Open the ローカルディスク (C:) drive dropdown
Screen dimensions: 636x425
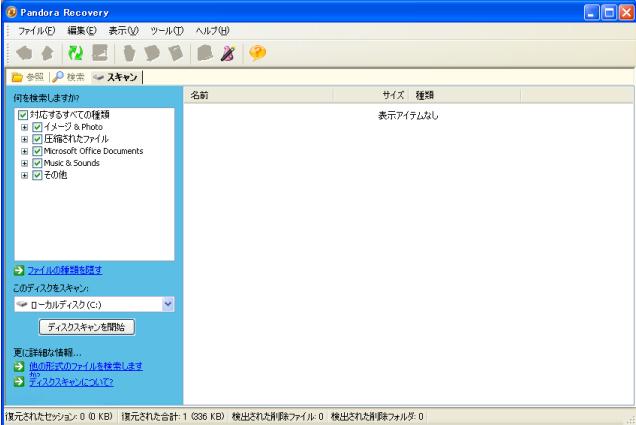(x=168, y=304)
